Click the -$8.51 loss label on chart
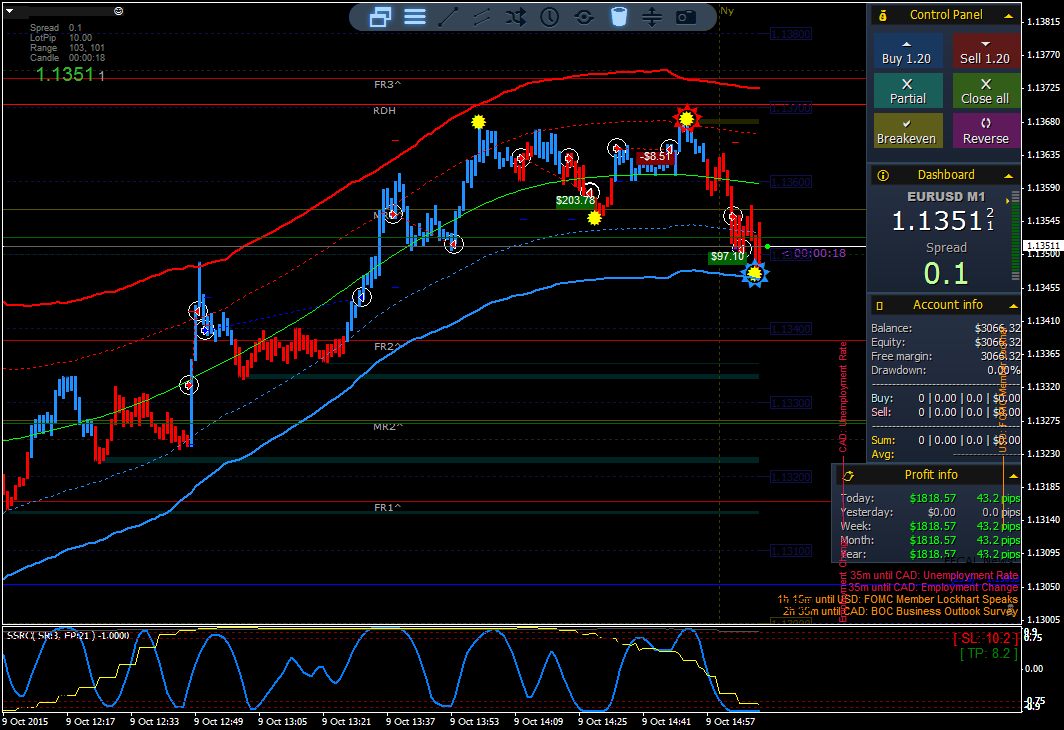The width and height of the screenshot is (1064, 730). (656, 156)
